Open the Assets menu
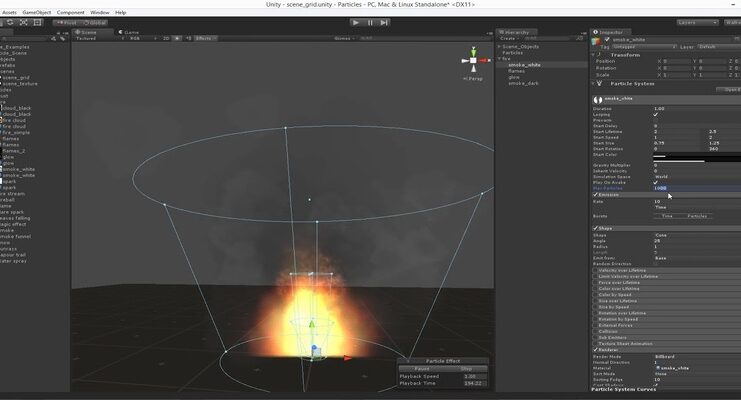741x400 pixels. (x=9, y=12)
